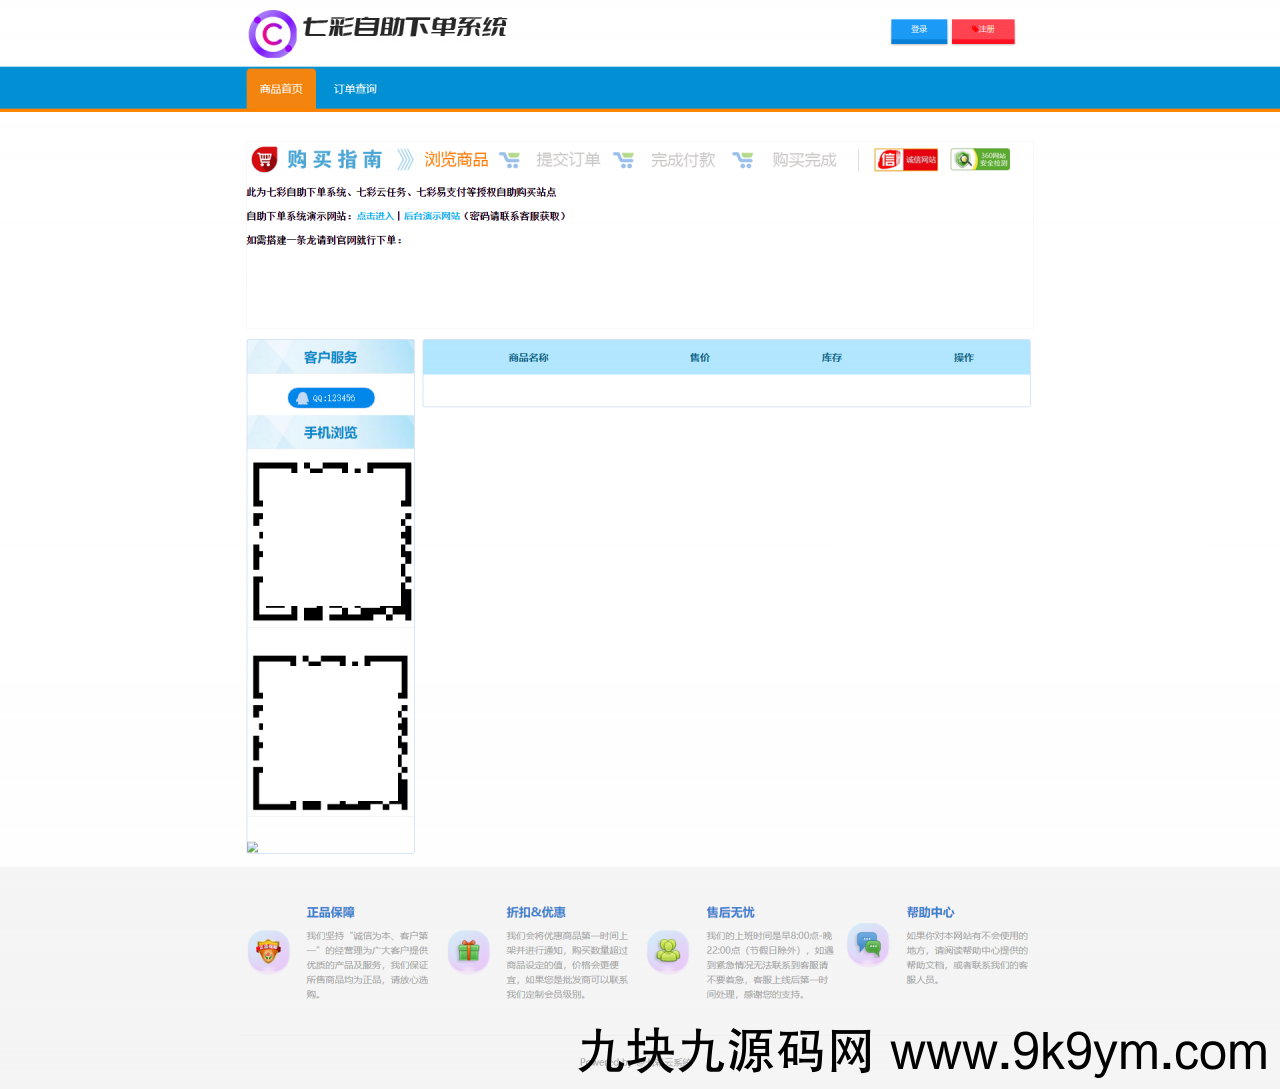
Task: Open the 诚信网站 trust badge
Action: coord(906,160)
